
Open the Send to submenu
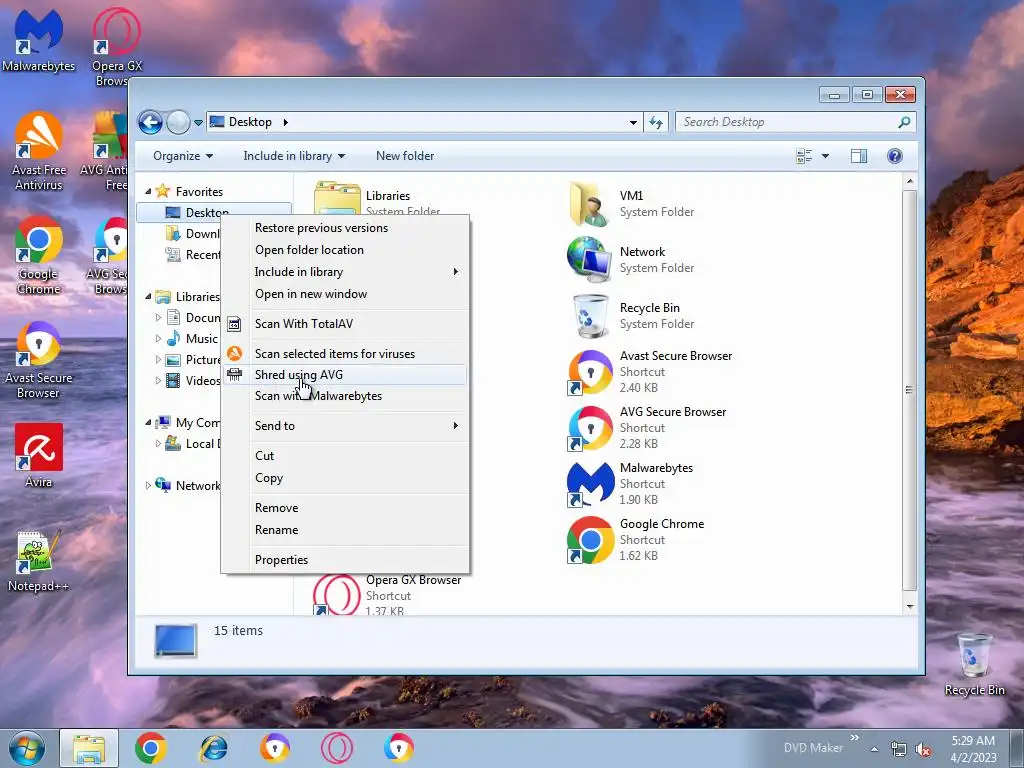345,426
